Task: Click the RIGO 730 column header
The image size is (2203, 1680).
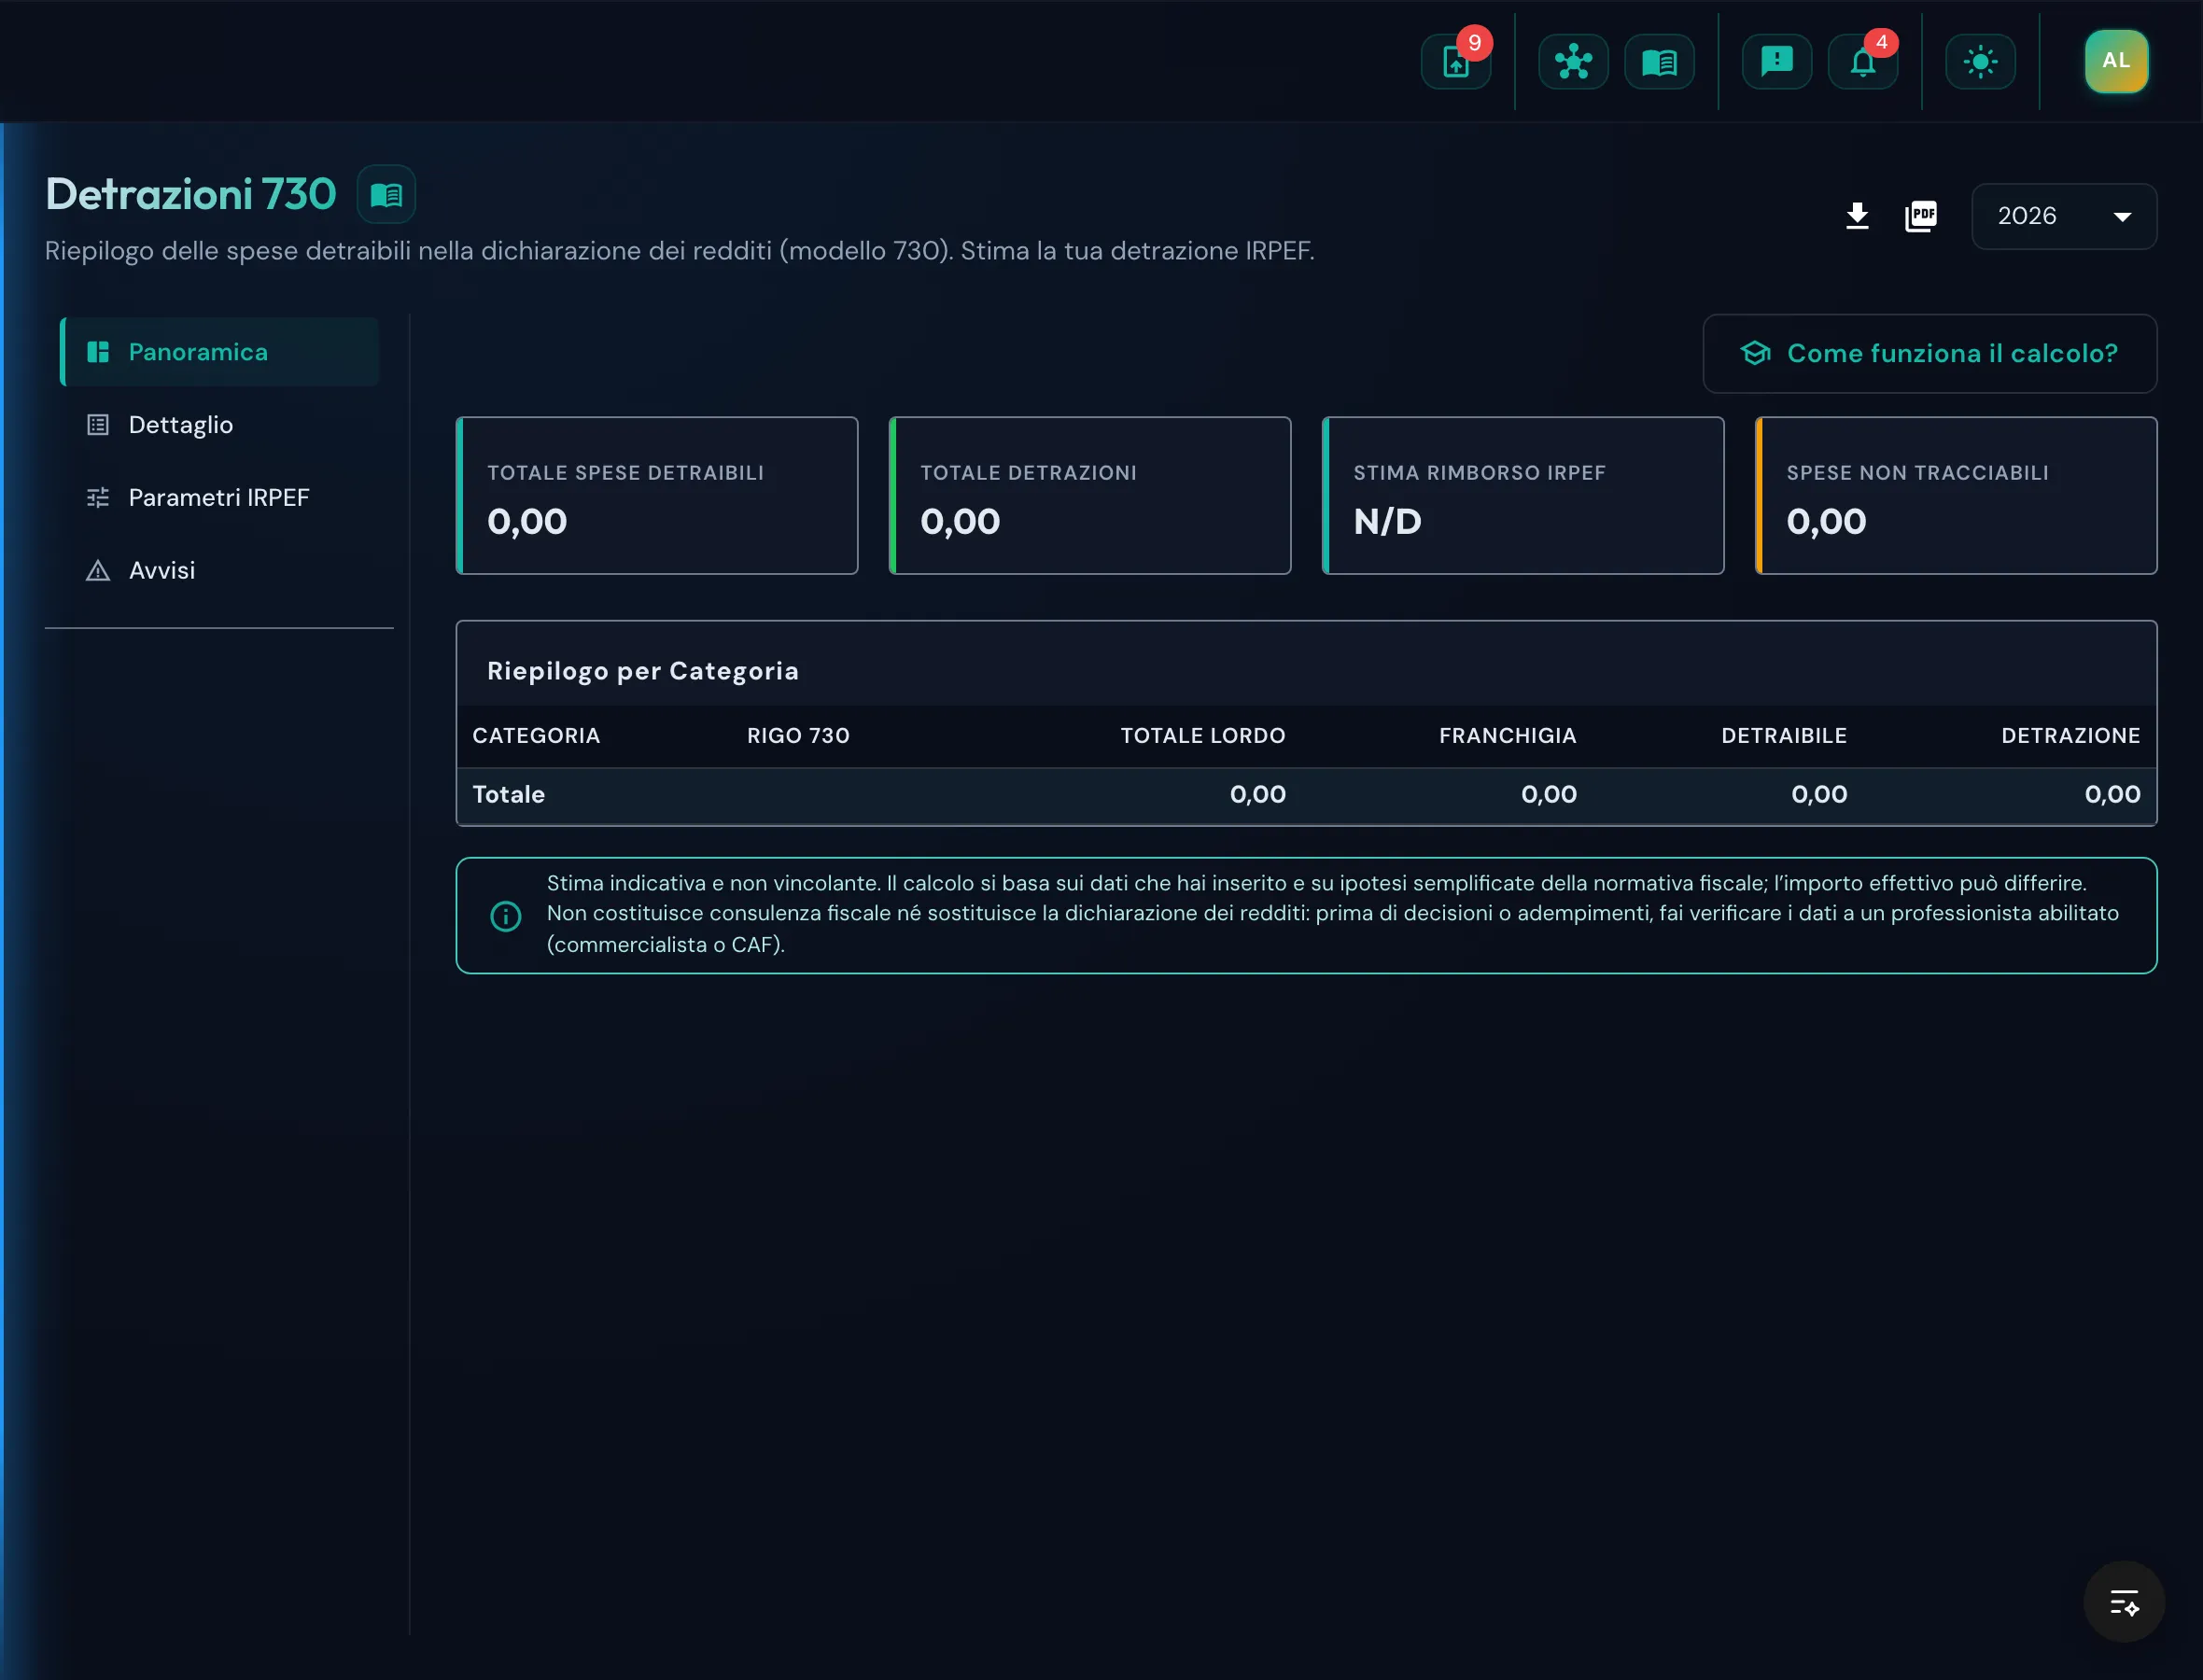Action: pos(798,736)
